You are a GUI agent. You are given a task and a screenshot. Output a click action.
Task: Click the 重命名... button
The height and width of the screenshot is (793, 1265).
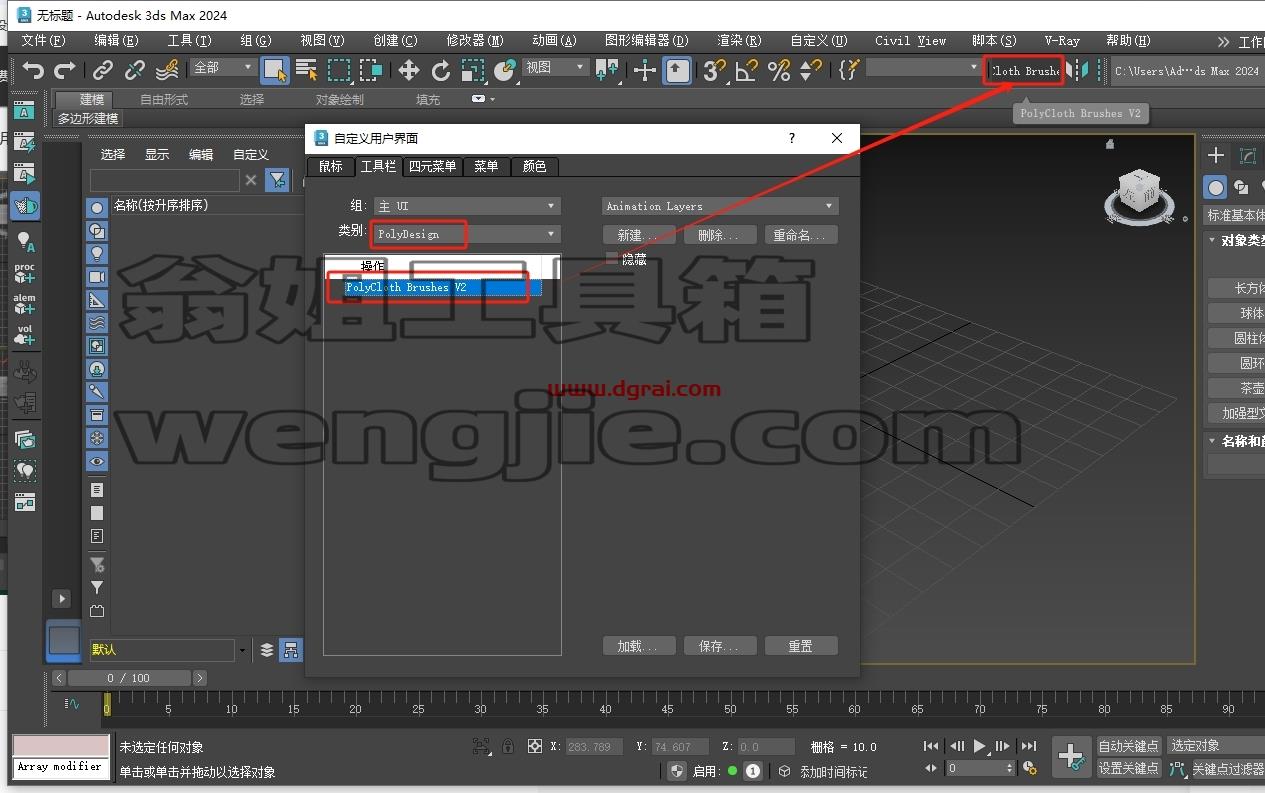801,235
